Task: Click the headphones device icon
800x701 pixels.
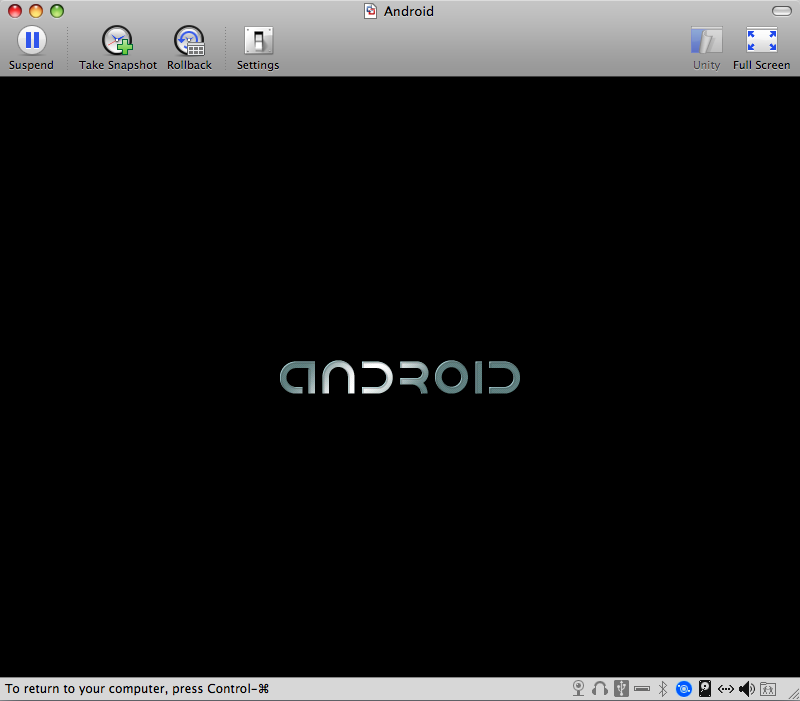Action: (600, 689)
